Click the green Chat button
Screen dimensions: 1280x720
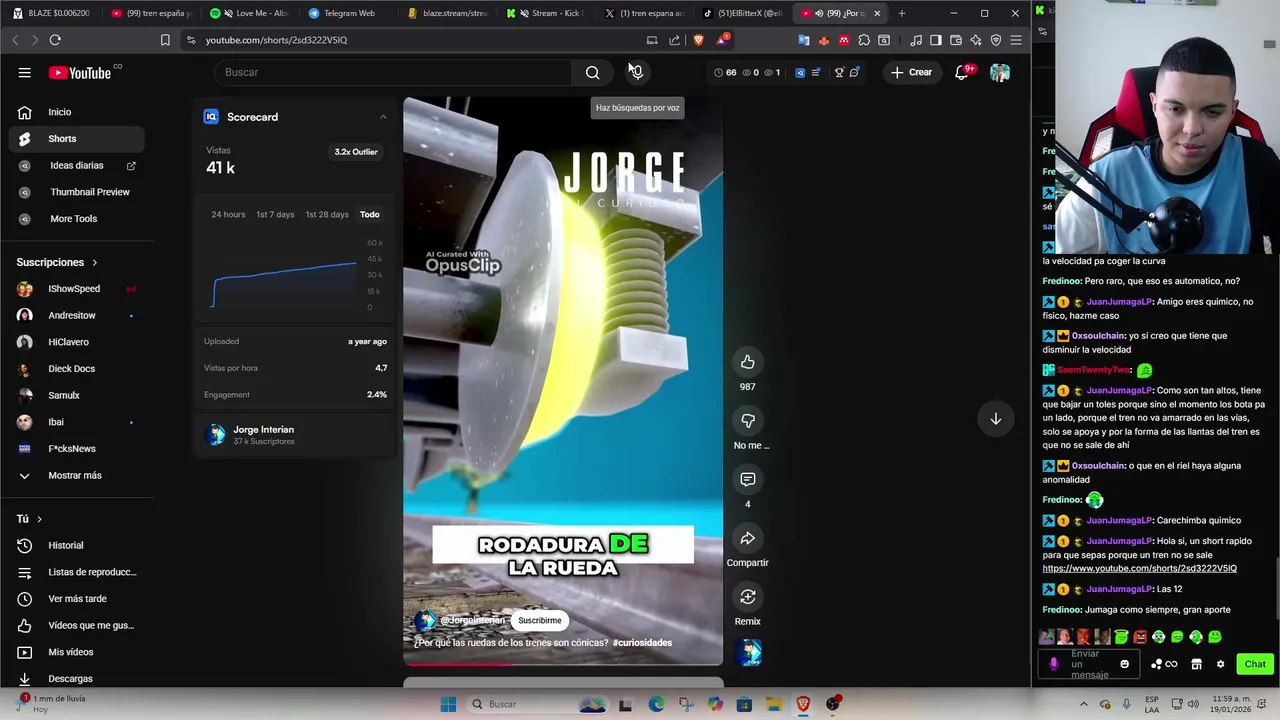click(1255, 664)
